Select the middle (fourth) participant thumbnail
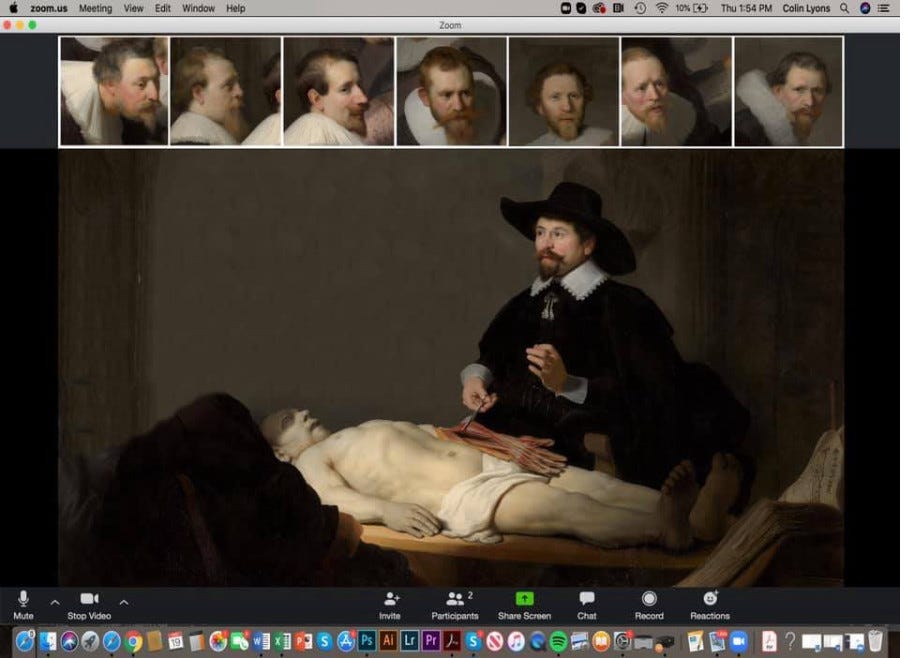Image resolution: width=910 pixels, height=658 pixels. (x=452, y=91)
